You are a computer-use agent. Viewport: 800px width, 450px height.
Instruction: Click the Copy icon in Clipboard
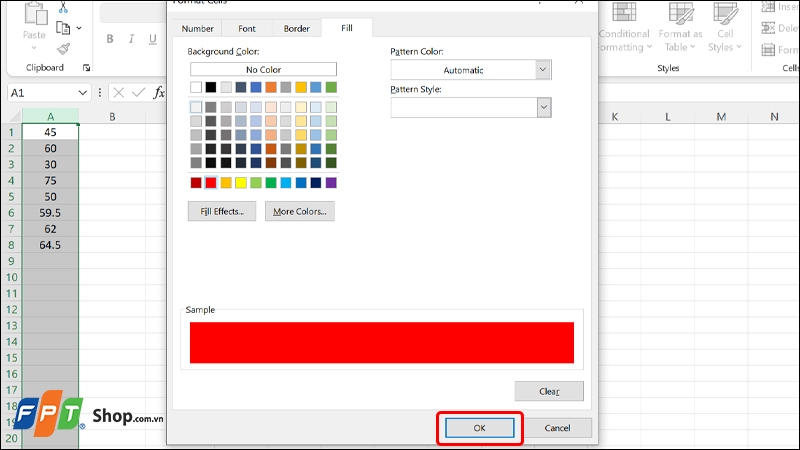(63, 28)
